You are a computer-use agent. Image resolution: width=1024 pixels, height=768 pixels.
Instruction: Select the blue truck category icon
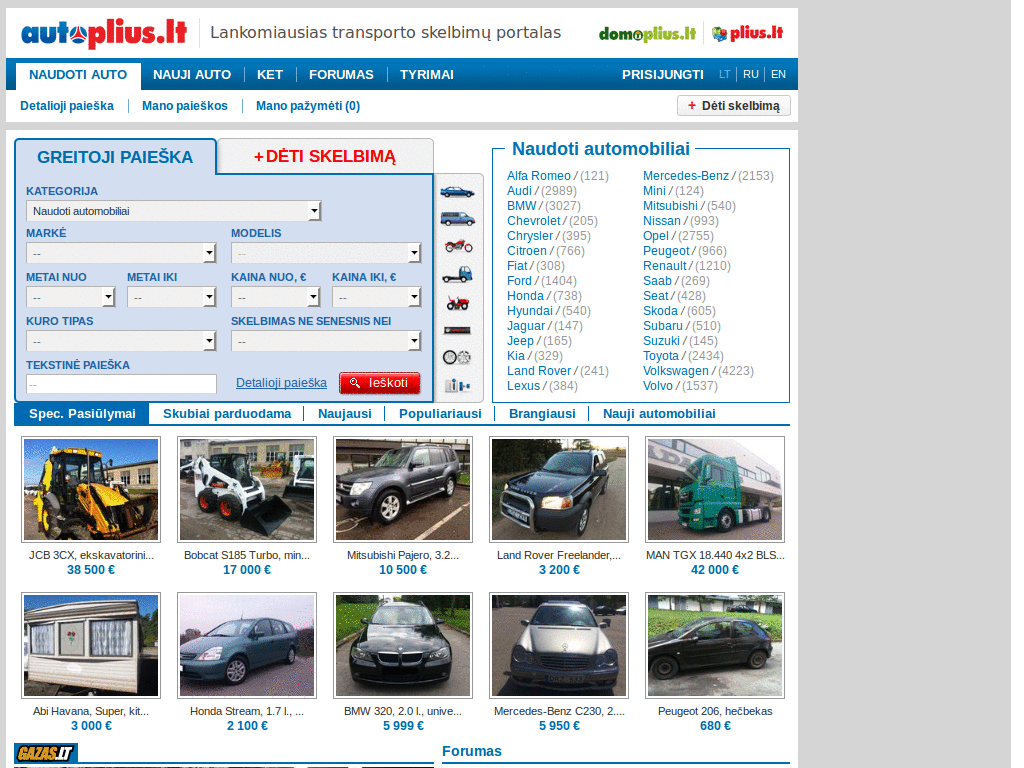click(457, 274)
